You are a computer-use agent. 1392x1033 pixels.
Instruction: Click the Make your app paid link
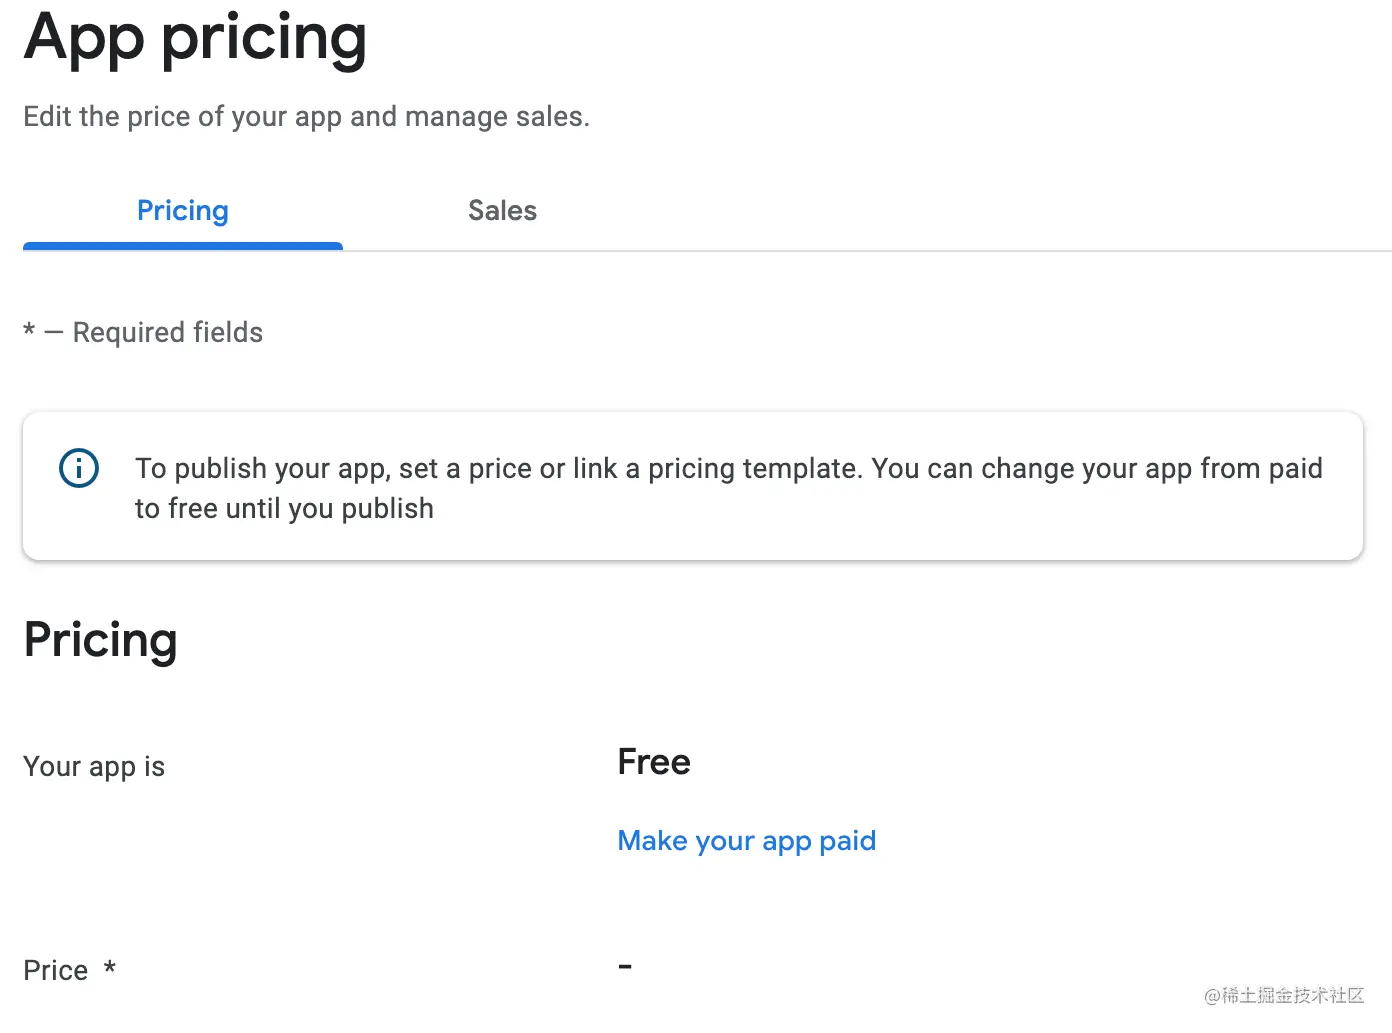pos(746,841)
